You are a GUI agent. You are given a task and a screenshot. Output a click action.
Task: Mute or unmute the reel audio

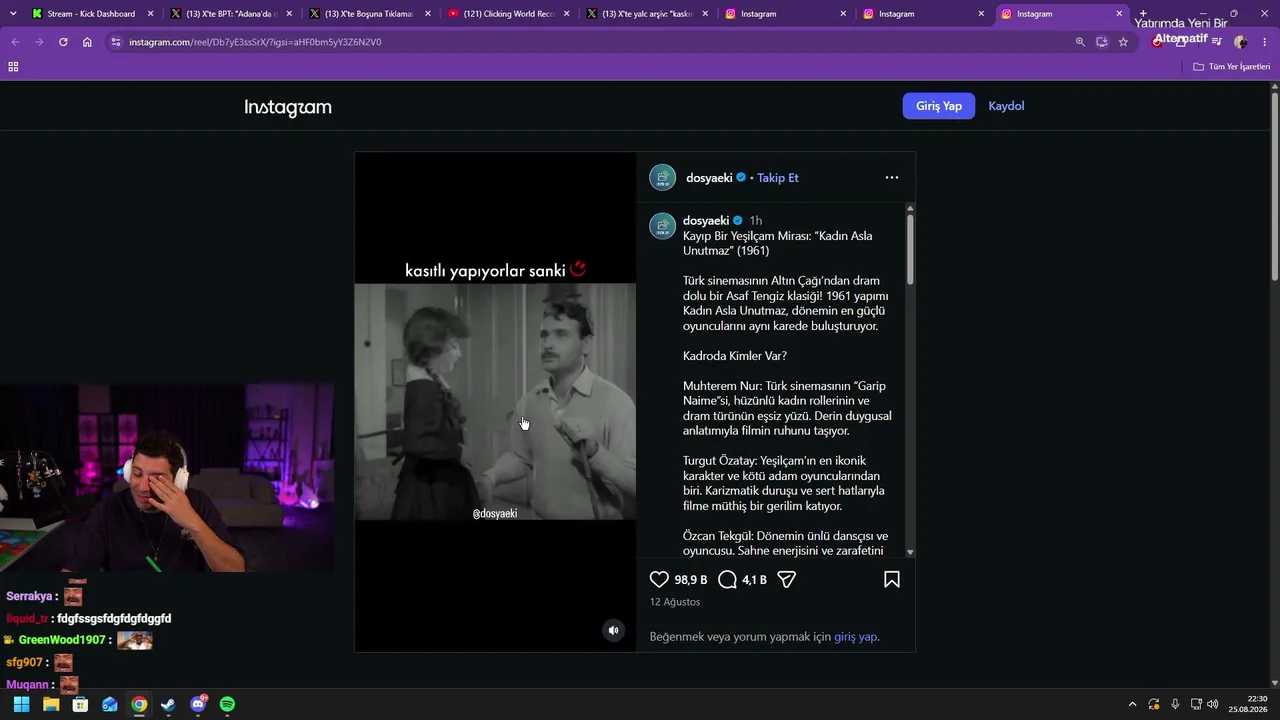coord(614,630)
